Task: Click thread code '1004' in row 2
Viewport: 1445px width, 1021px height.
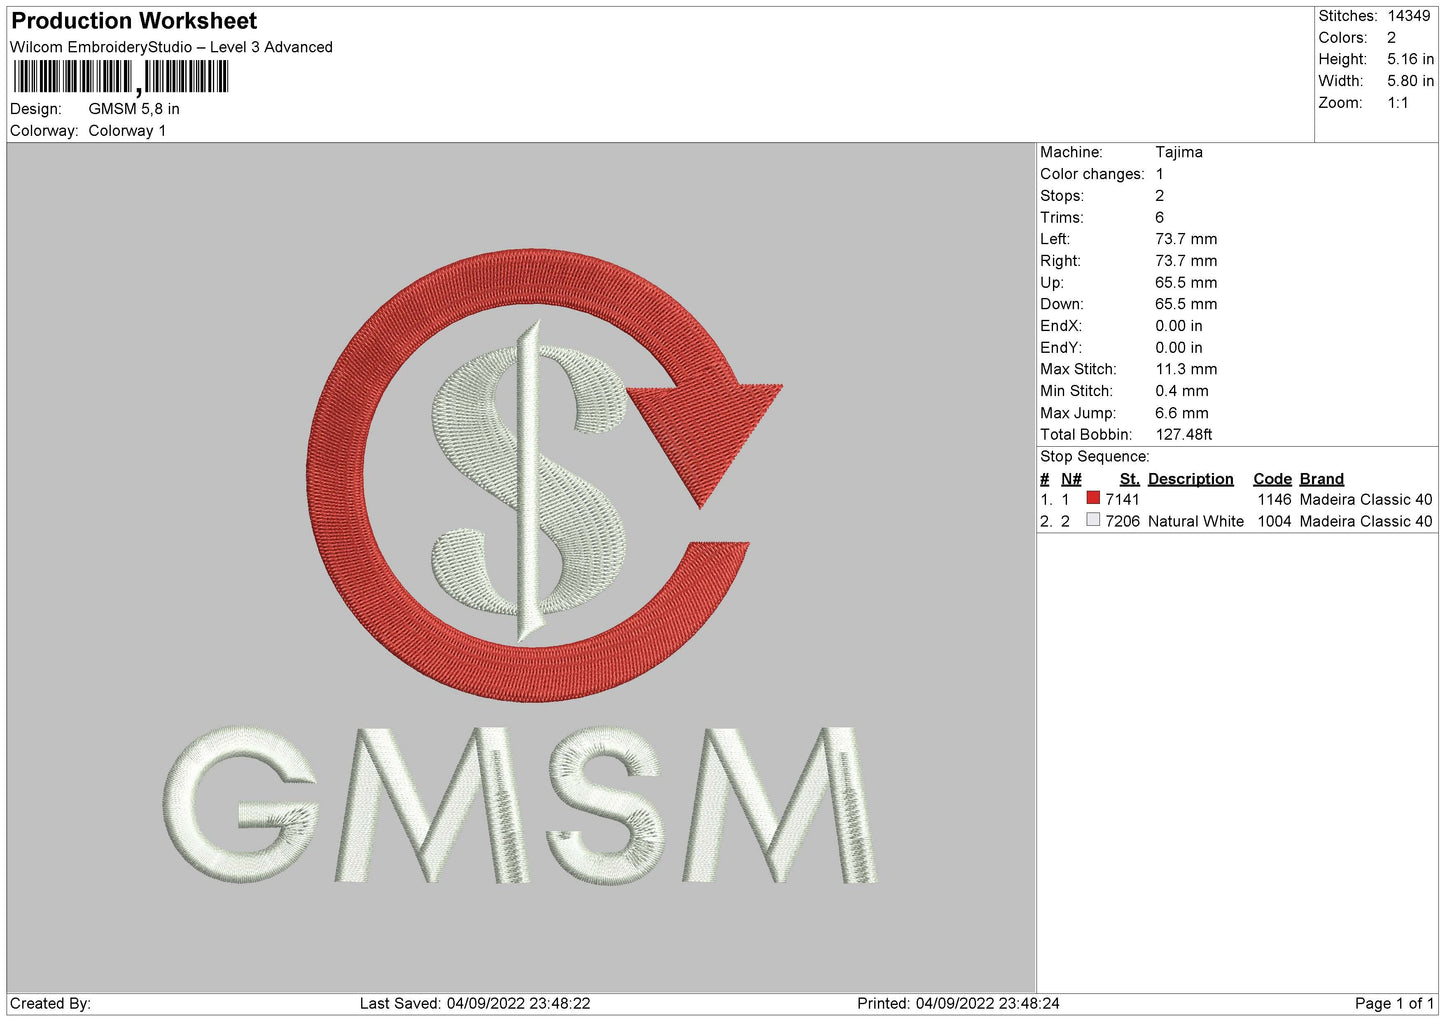Action: (1274, 522)
